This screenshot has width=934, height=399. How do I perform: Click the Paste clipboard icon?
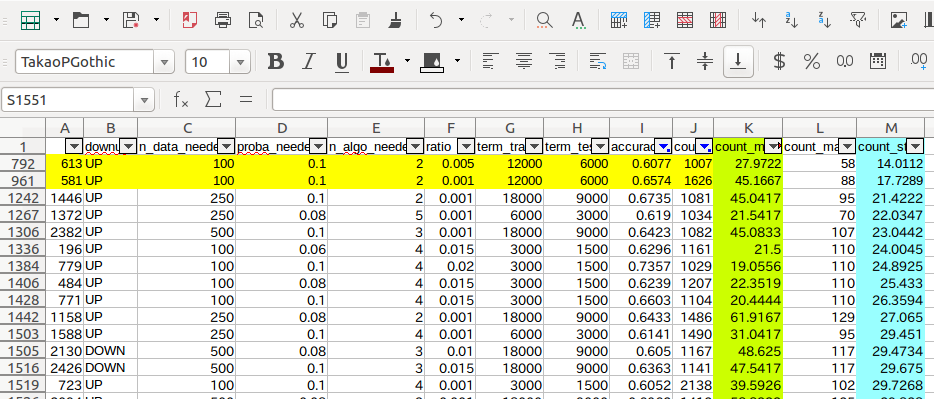pos(363,20)
